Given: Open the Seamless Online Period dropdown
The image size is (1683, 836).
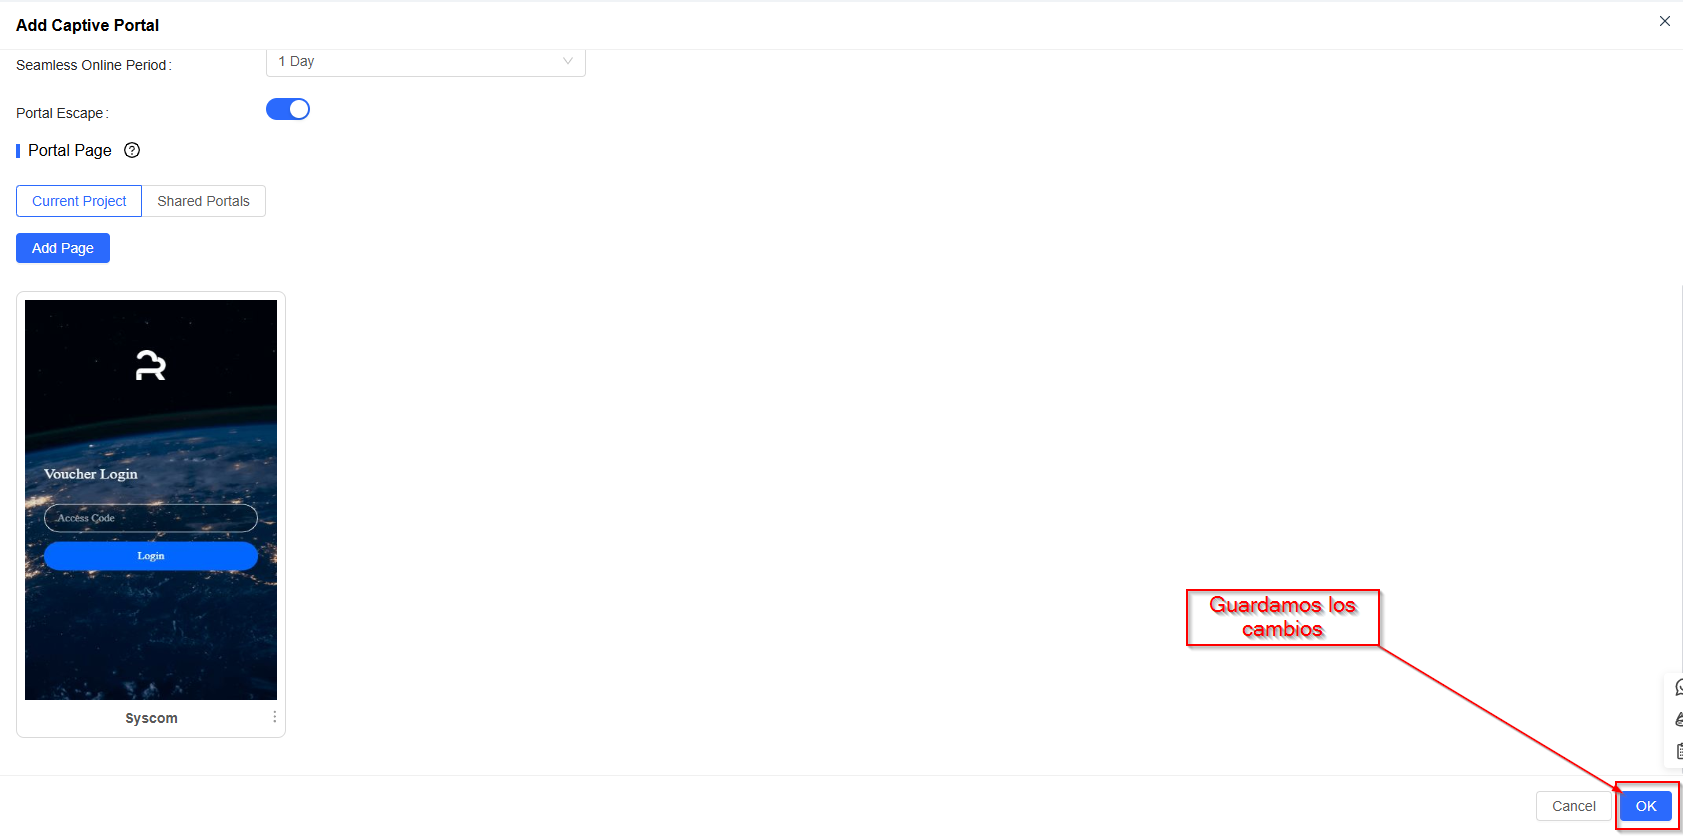Looking at the screenshot, I should pyautogui.click(x=426, y=62).
